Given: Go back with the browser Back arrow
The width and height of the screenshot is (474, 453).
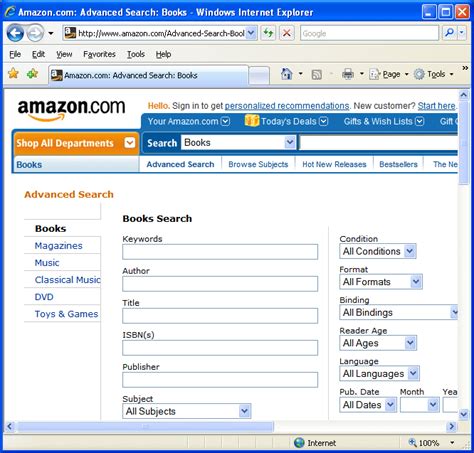Looking at the screenshot, I should coord(15,33).
